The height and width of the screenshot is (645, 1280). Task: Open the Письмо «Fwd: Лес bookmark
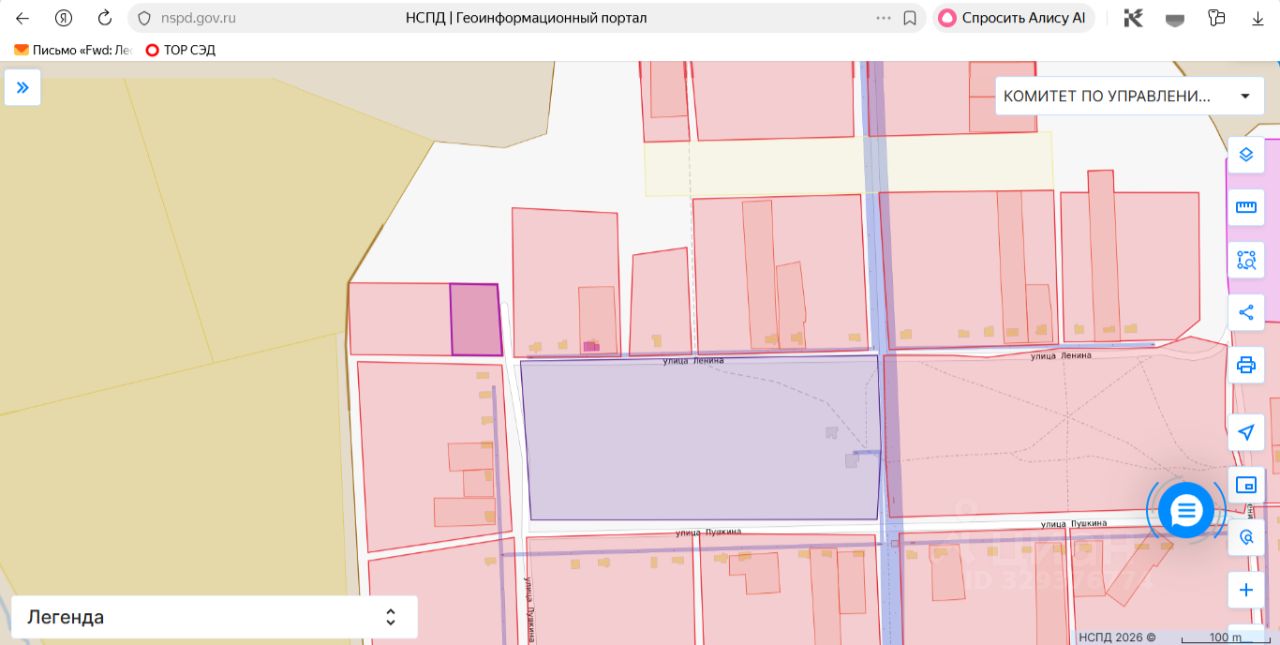[72, 50]
